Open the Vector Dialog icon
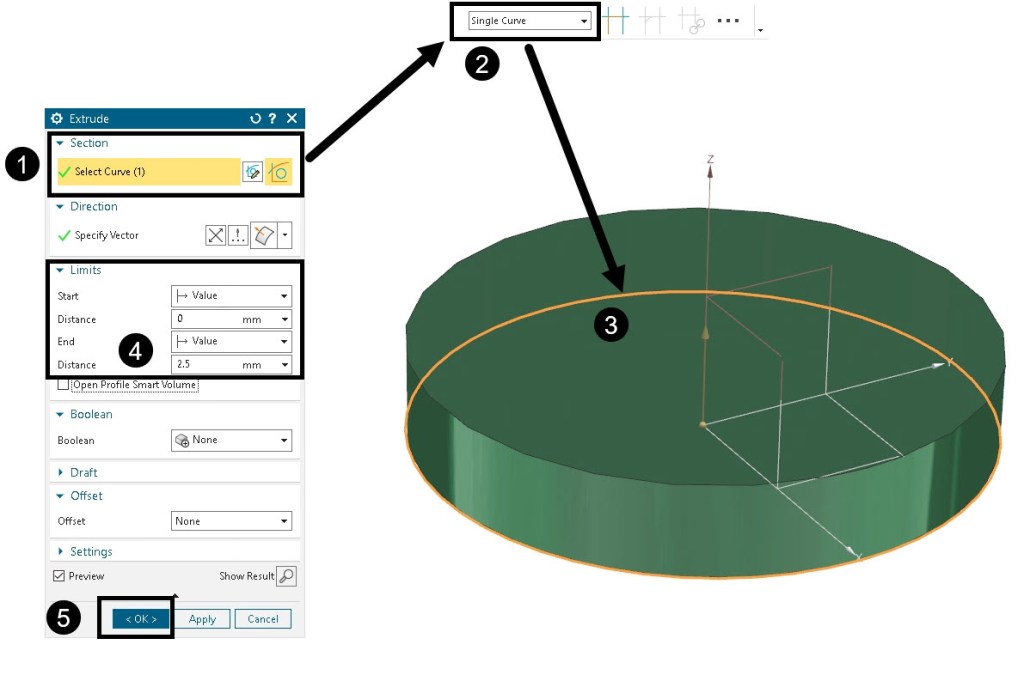The height and width of the screenshot is (675, 1024). pos(238,235)
